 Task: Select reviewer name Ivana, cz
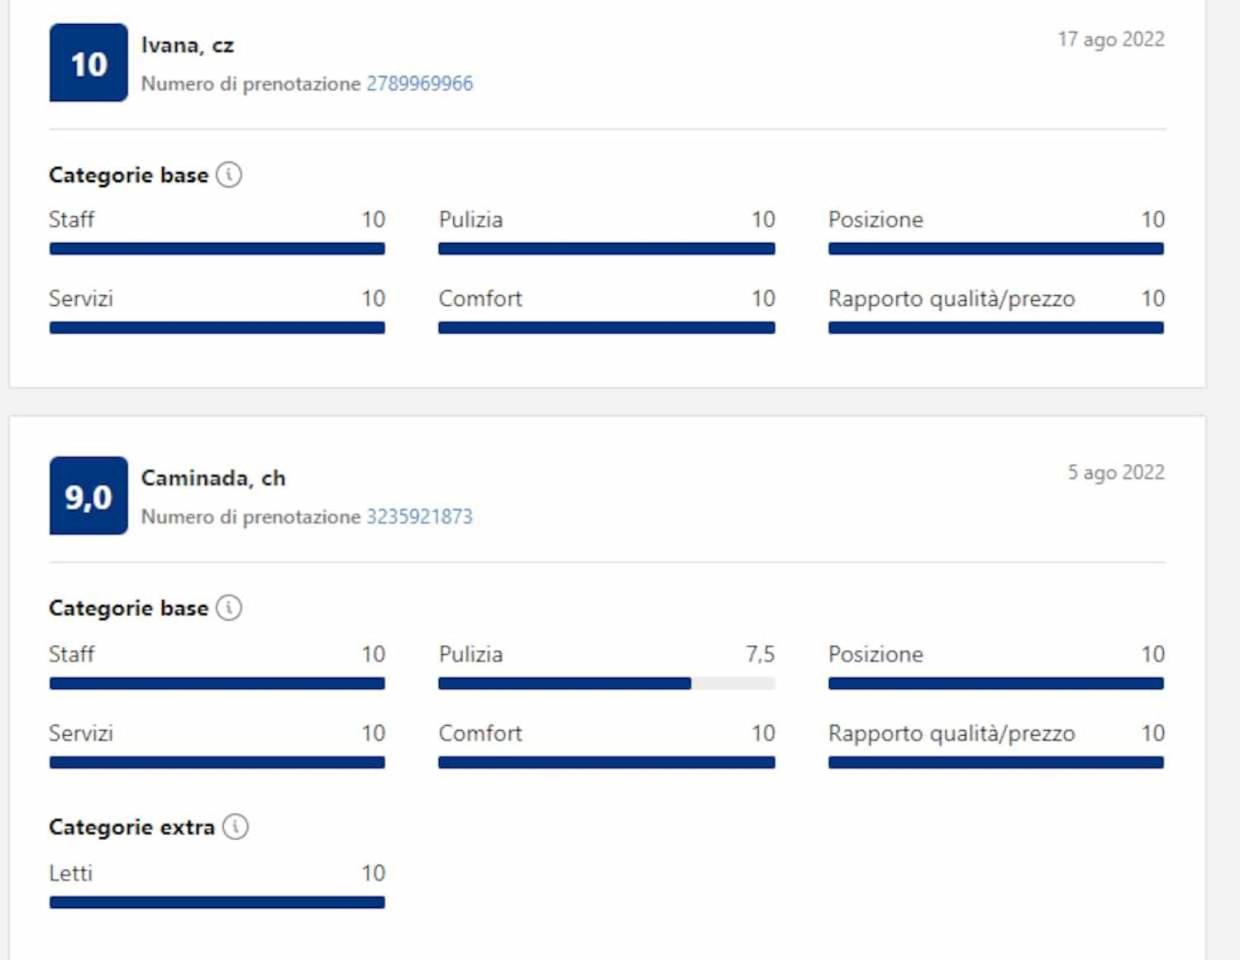(188, 46)
